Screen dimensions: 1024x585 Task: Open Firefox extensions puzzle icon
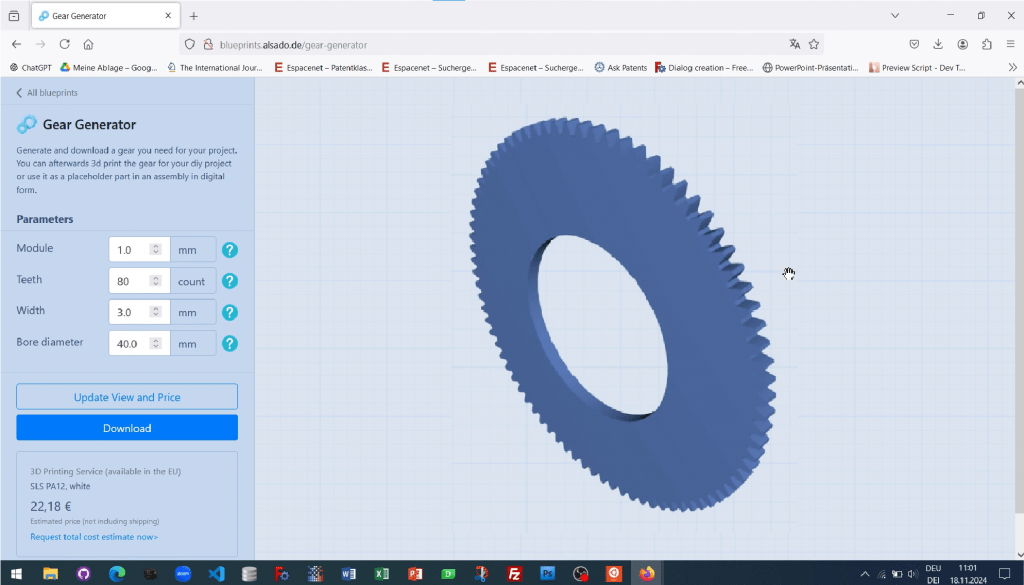tap(987, 44)
